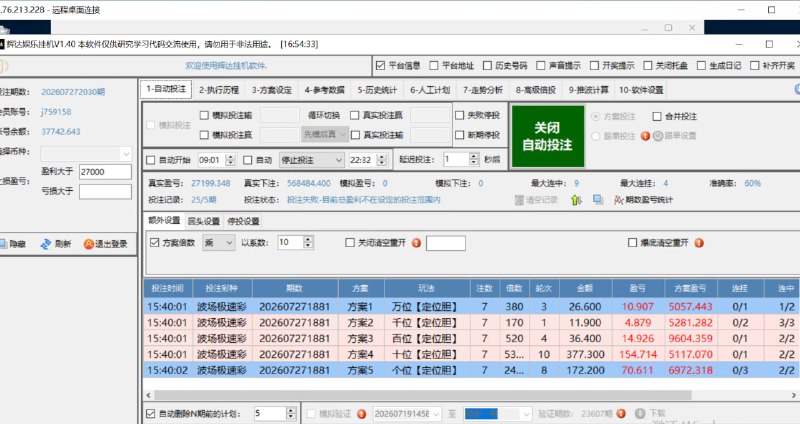Click red info icon beside 爆底清空重开
Image resolution: width=800 pixels, height=424 pixels.
point(699,243)
